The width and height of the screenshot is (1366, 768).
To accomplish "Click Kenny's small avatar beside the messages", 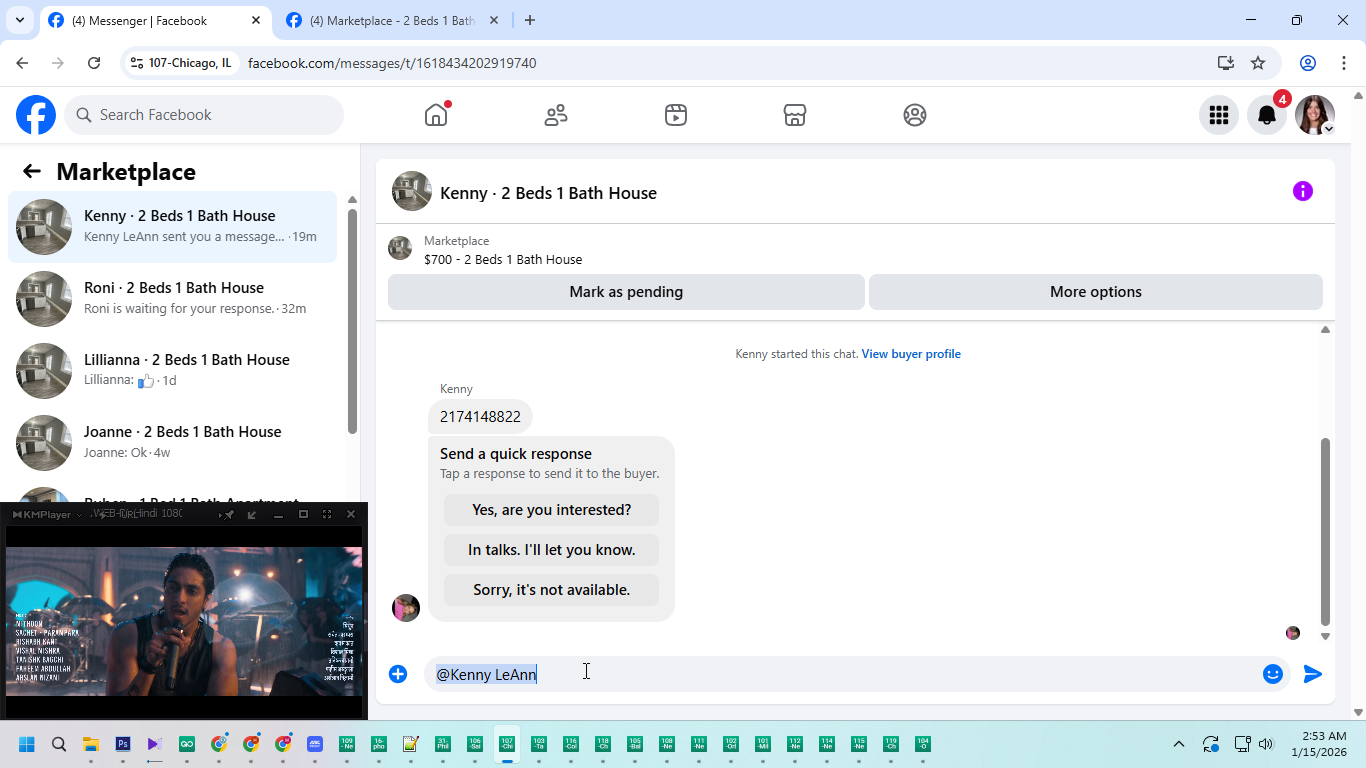I will click(406, 608).
